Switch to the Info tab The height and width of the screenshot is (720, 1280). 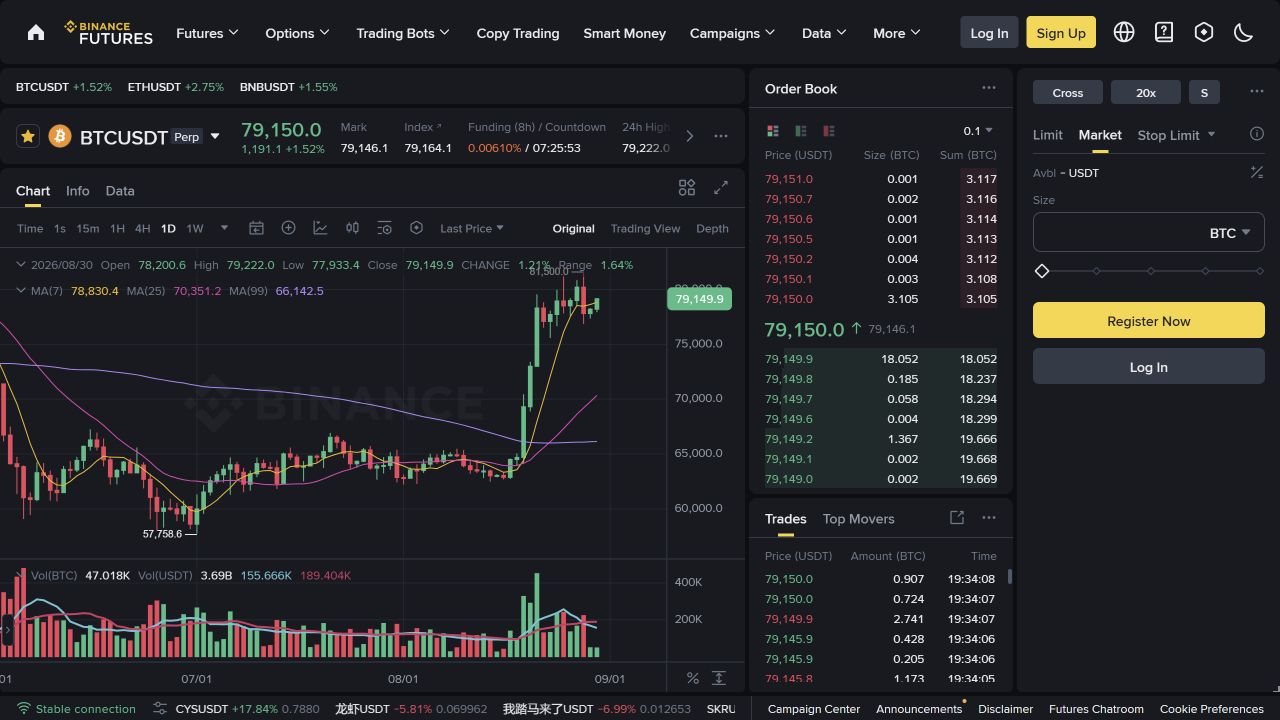(x=78, y=191)
